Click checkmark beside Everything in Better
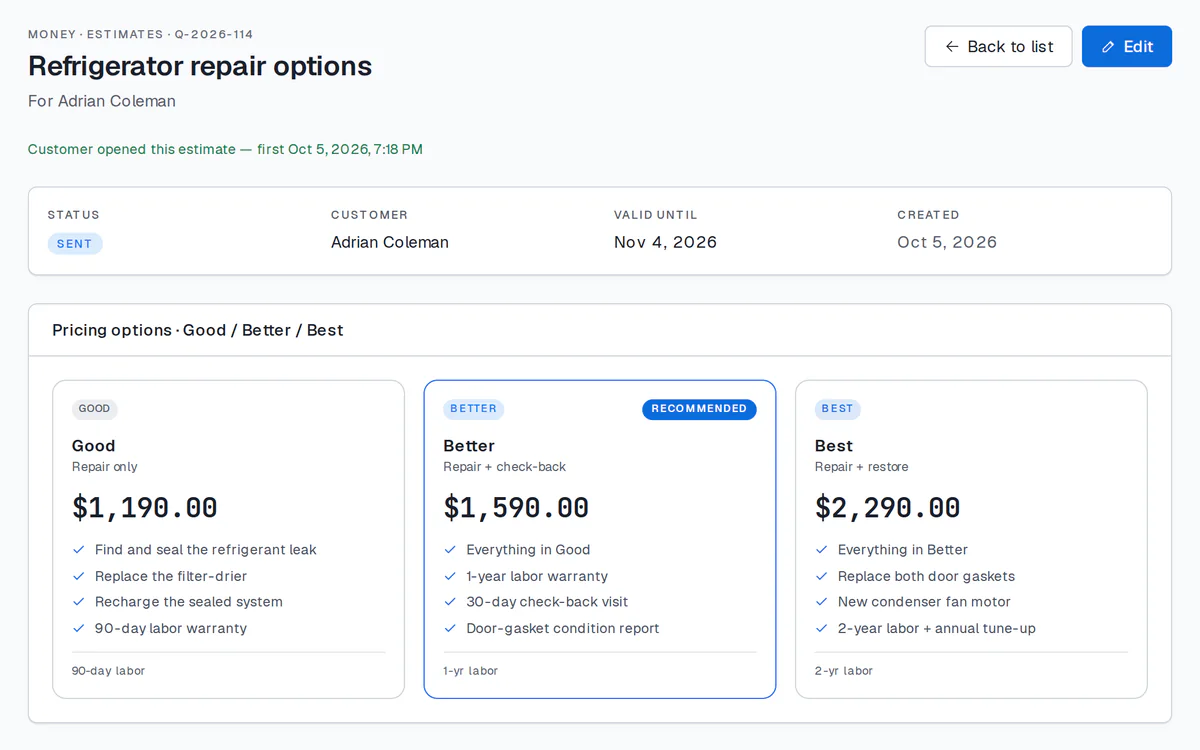This screenshot has width=1200, height=750. tap(822, 550)
